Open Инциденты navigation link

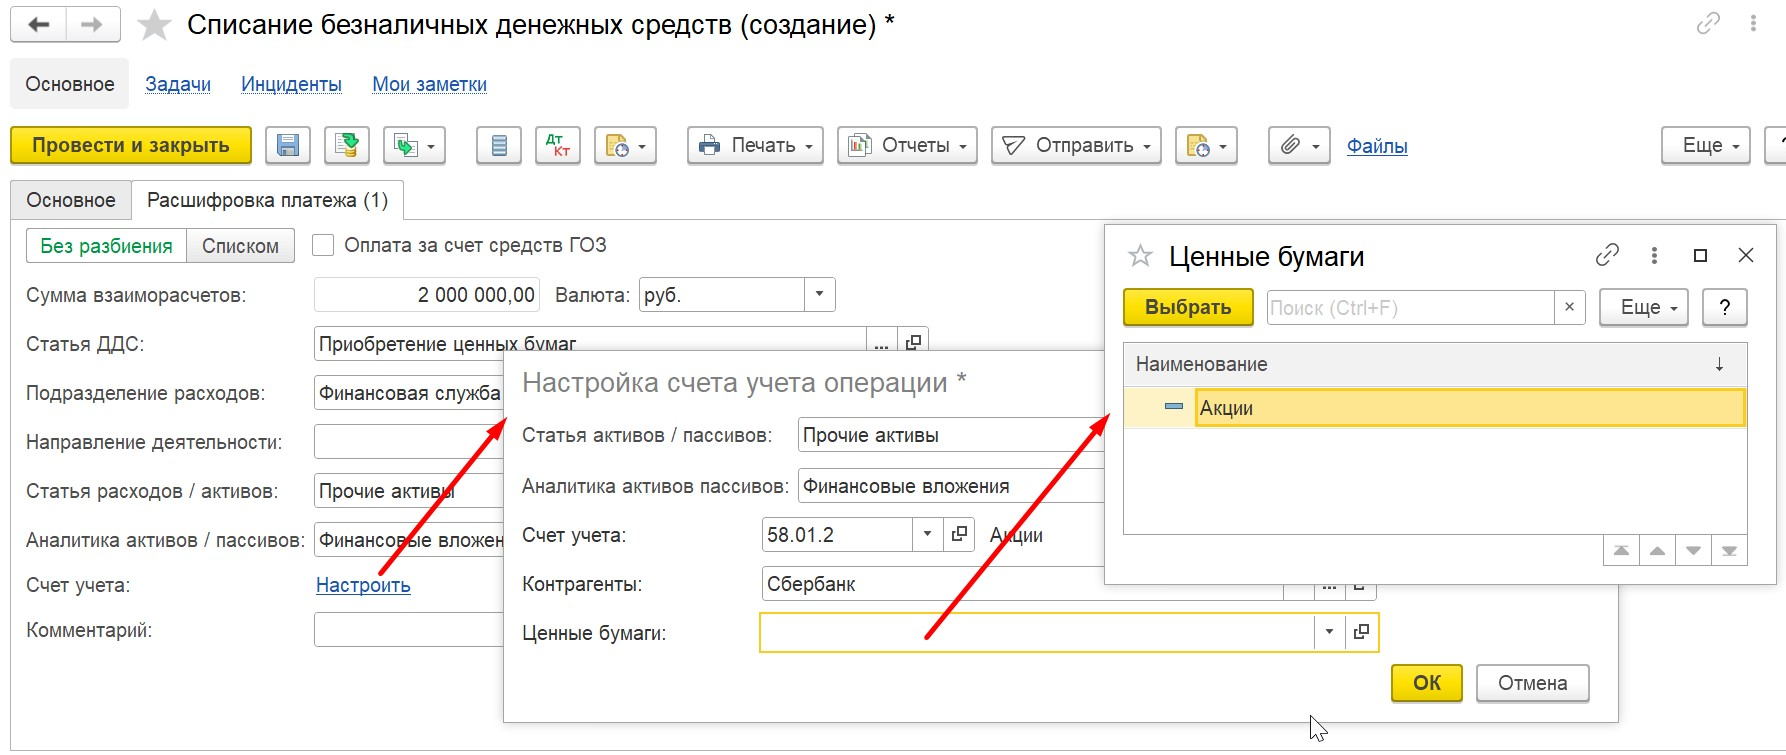291,84
